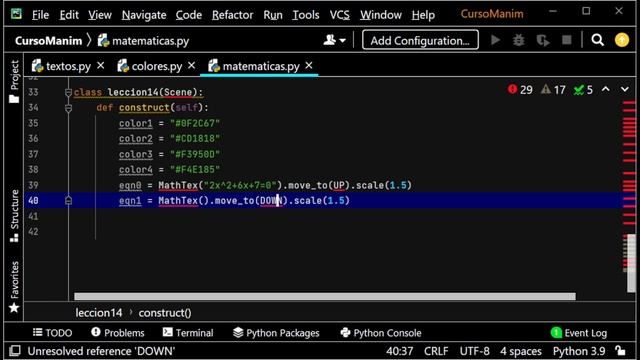Go to previous highlighted error arrow
640x360 pixels.
[x=606, y=89]
